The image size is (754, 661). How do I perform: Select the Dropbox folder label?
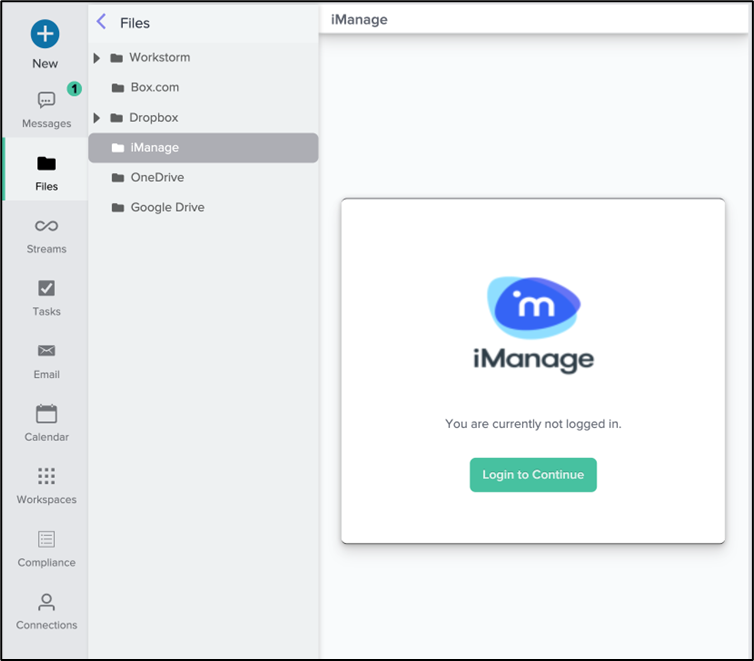(x=154, y=118)
